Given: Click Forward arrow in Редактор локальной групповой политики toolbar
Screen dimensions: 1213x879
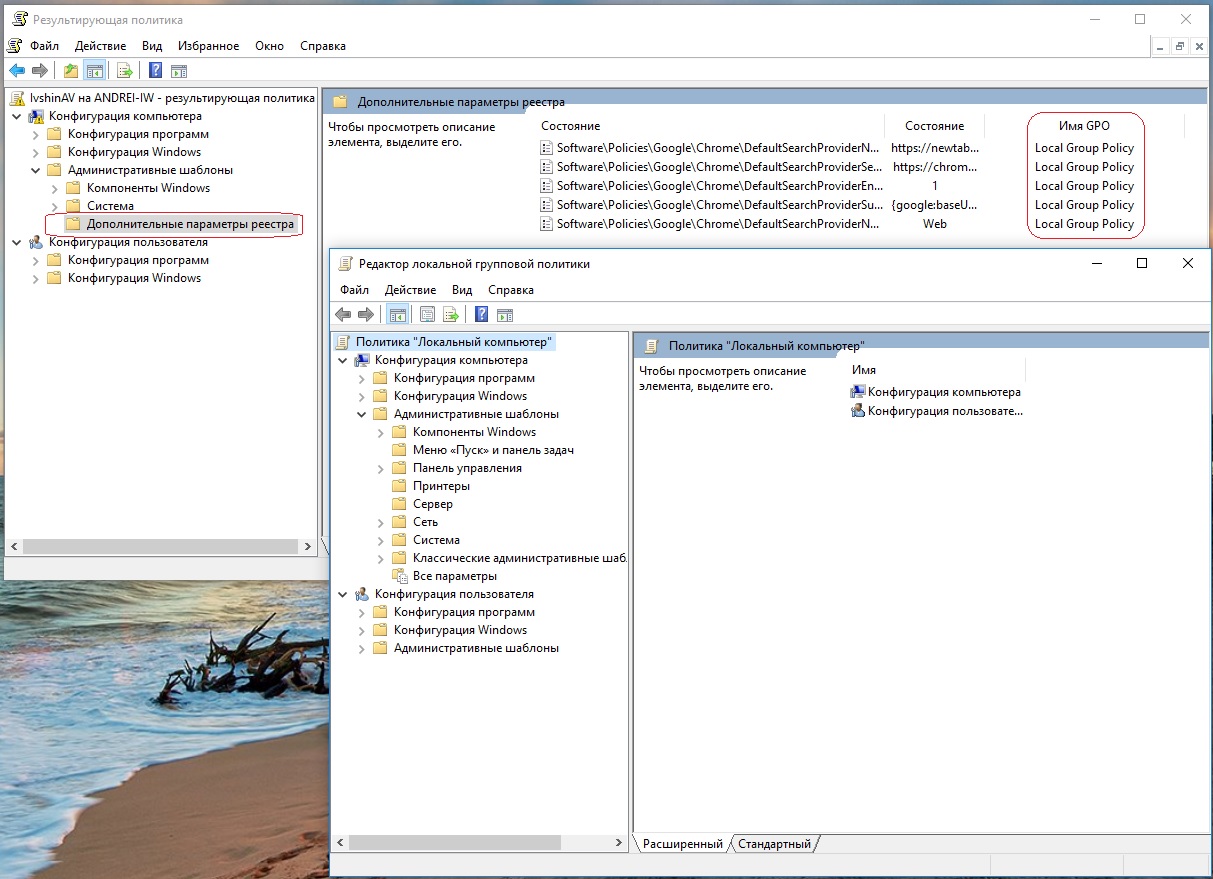Looking at the screenshot, I should coord(366,315).
